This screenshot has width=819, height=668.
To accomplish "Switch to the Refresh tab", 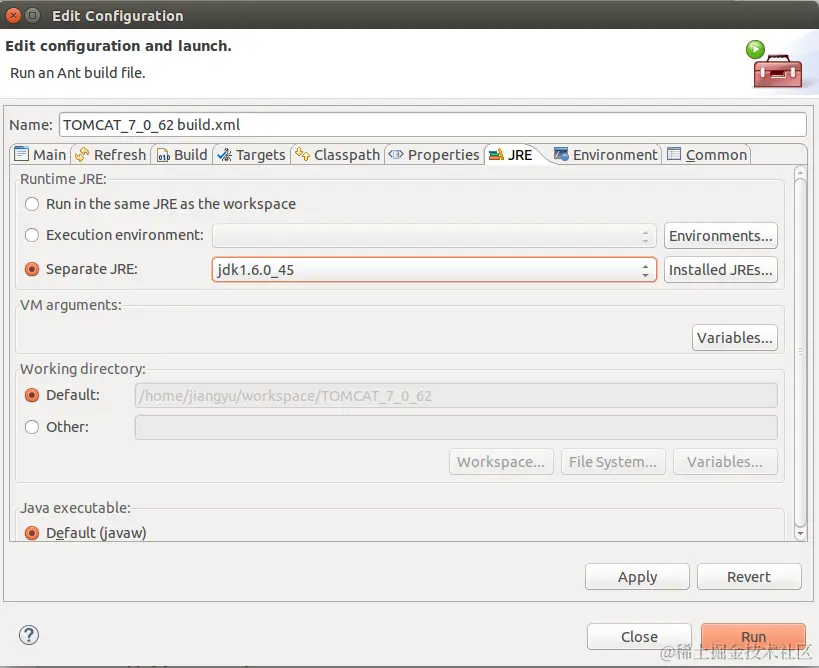I will [x=111, y=155].
